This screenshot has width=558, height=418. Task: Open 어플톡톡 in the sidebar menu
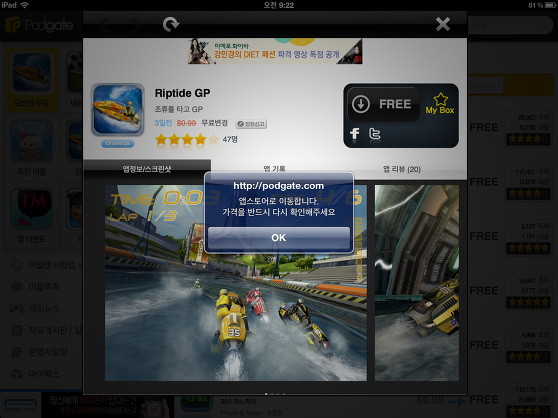(x=36, y=287)
